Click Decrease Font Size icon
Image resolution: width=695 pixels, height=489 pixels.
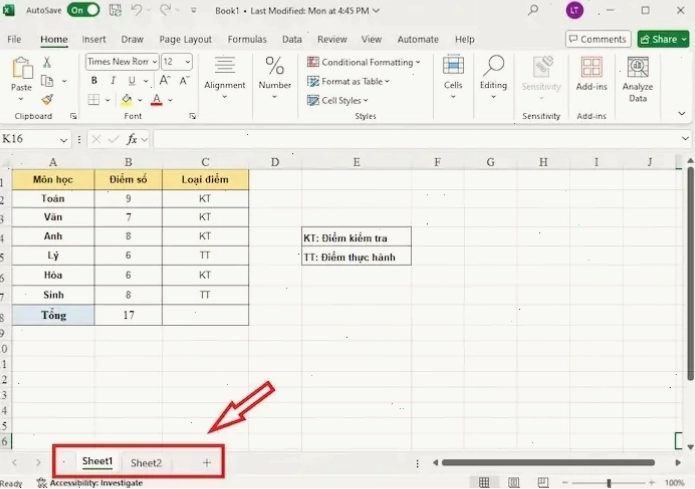click(184, 81)
